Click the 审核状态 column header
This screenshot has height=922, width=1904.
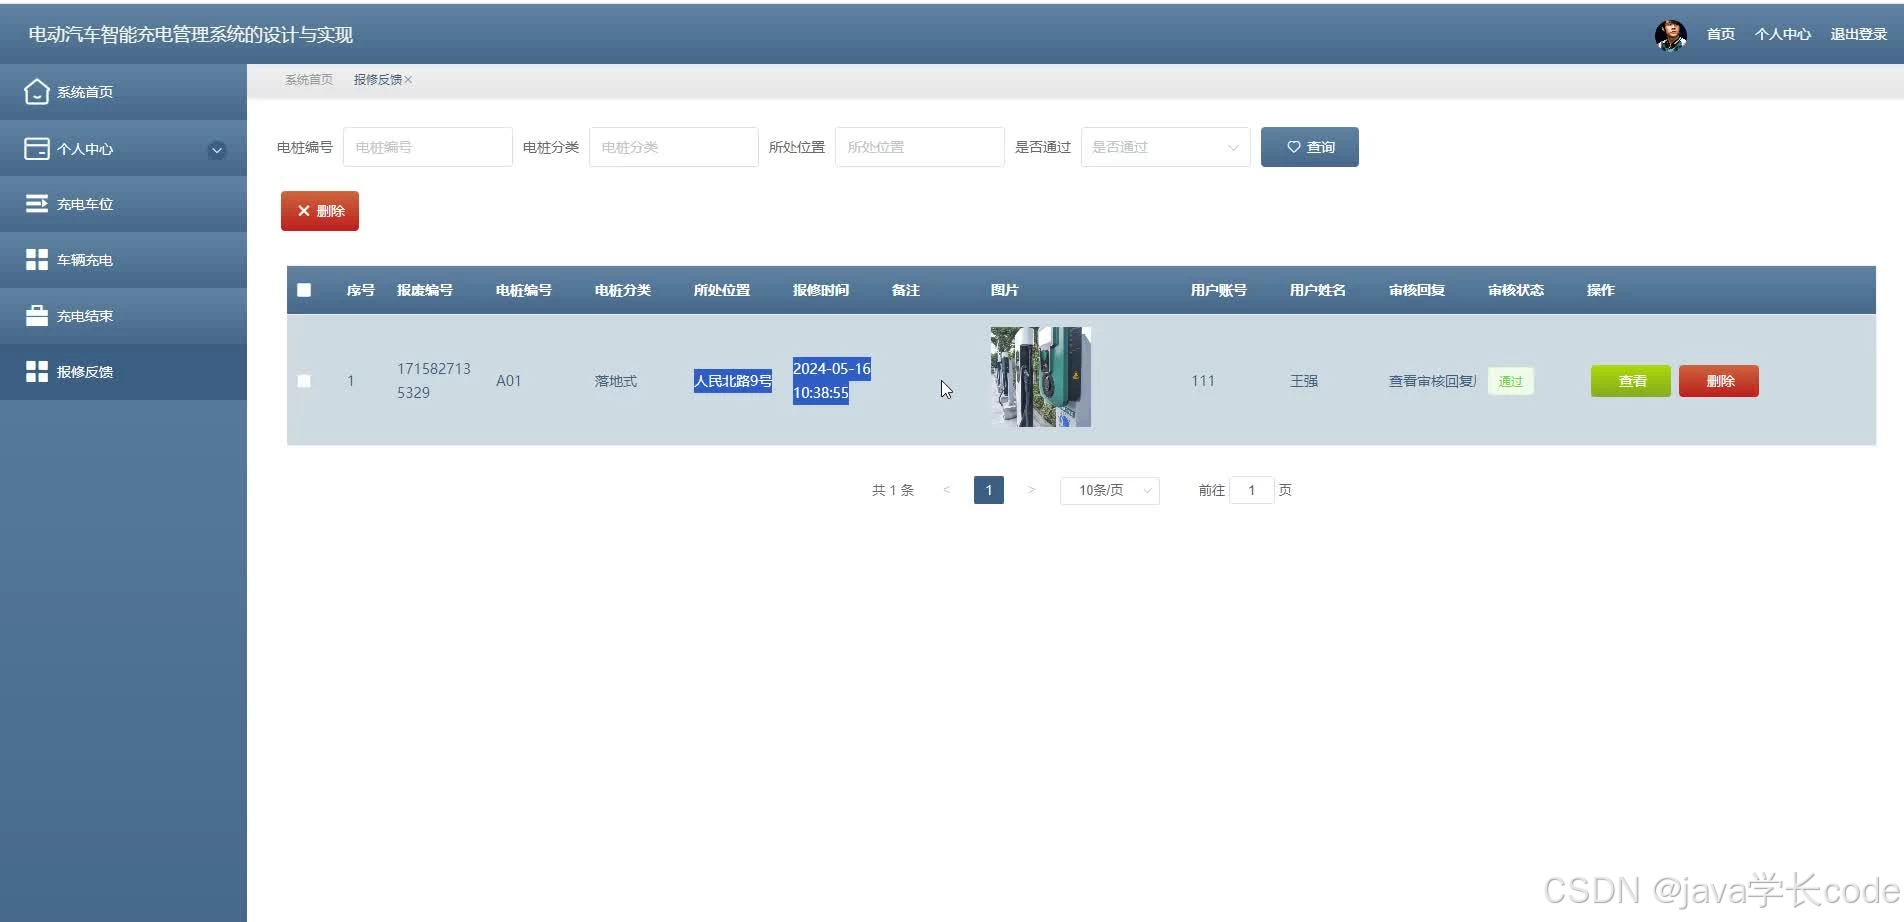1516,290
